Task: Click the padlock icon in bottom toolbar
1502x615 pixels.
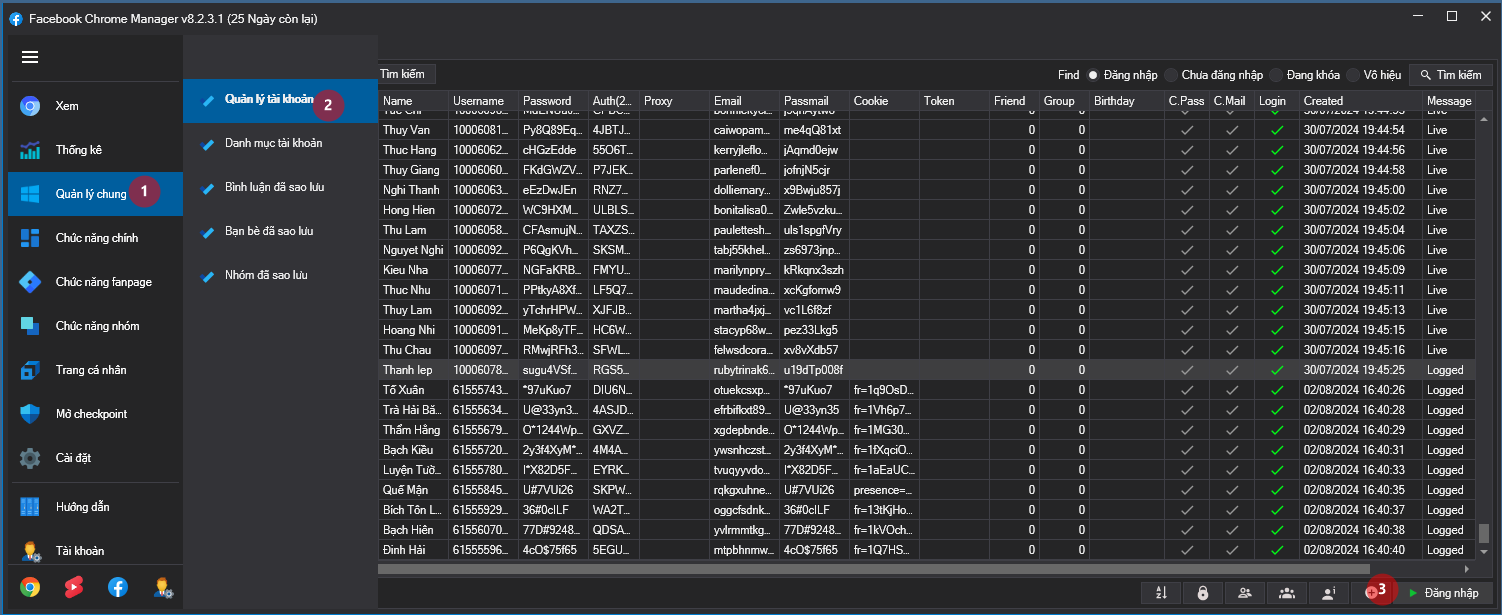Action: pos(1203,593)
